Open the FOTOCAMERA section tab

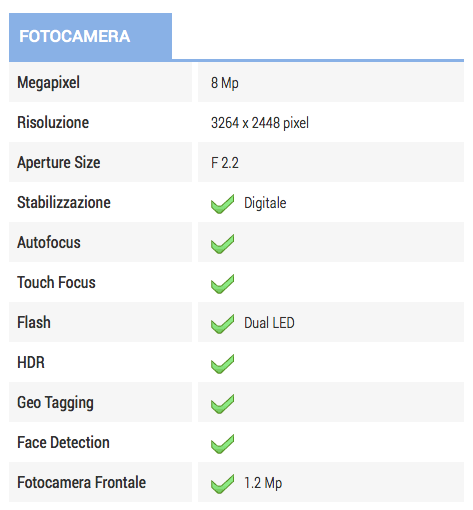coord(90,37)
